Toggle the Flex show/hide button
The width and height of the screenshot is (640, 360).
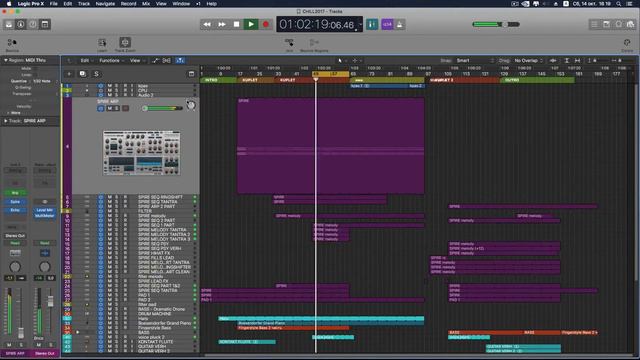(167, 60)
